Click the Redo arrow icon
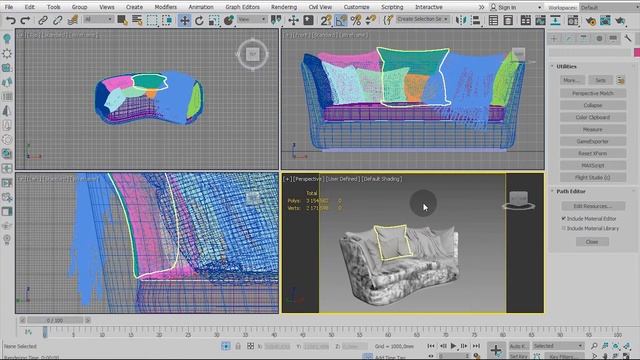Screen dimensions: 640x360 pyautogui.click(x=25, y=20)
